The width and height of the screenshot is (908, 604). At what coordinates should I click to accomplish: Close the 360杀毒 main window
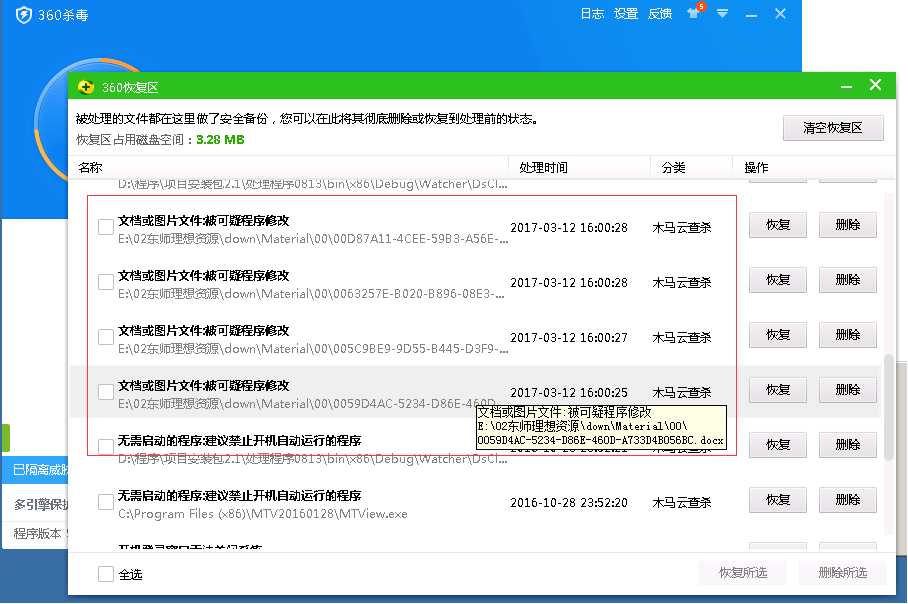pos(781,13)
